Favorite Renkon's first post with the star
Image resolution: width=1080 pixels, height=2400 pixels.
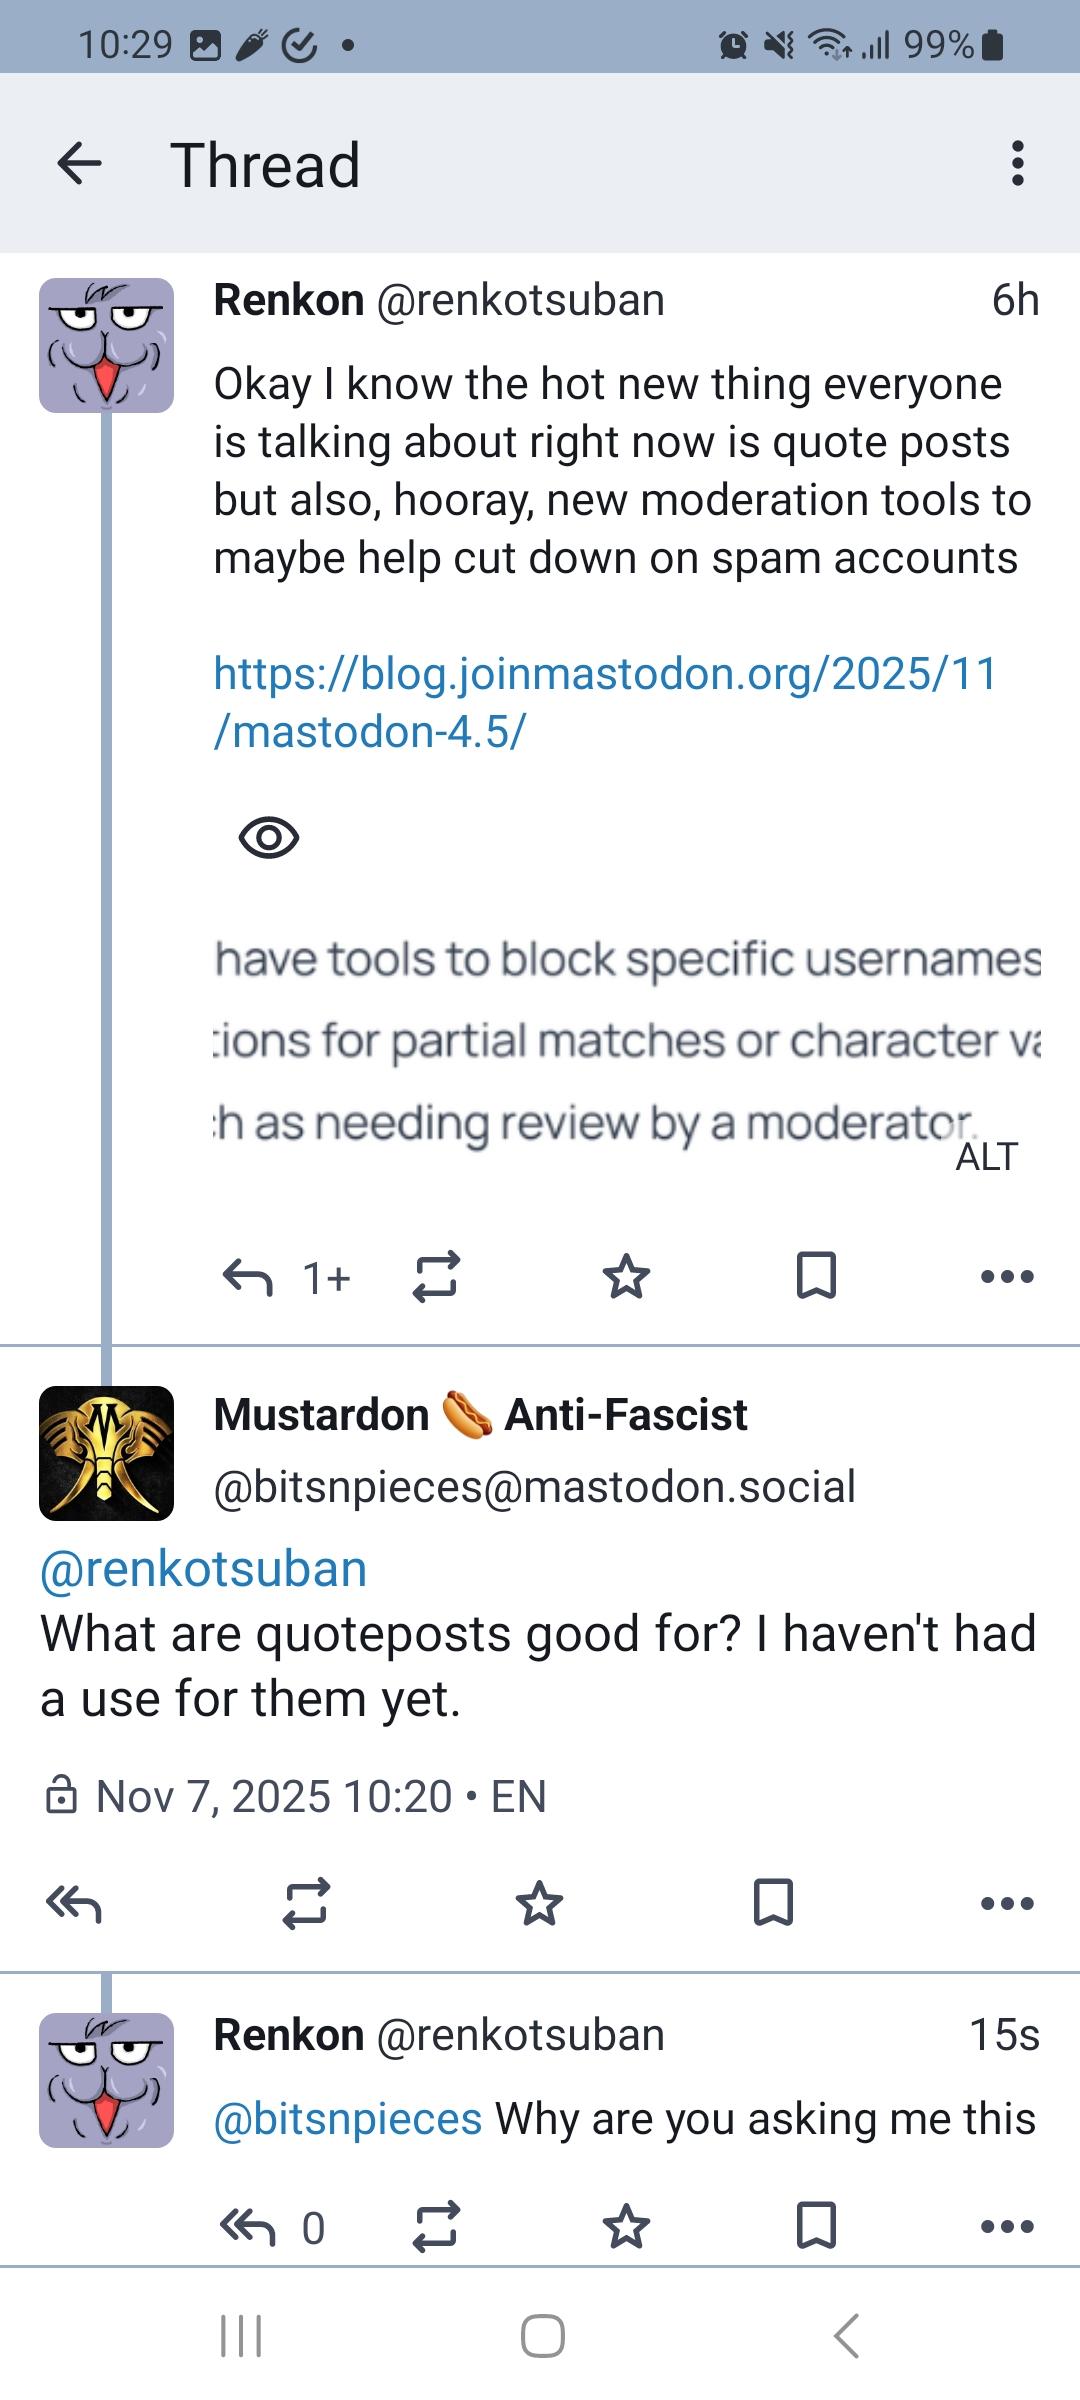pos(627,1276)
